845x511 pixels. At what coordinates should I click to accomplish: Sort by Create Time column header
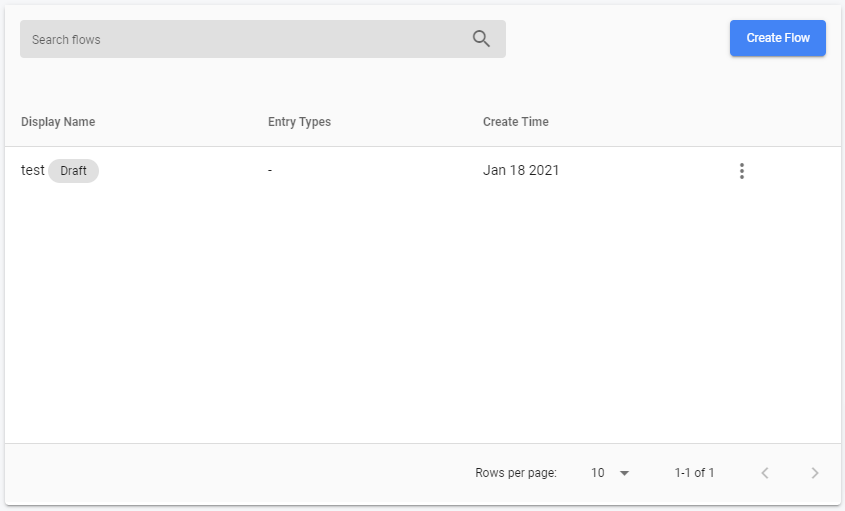click(x=516, y=122)
